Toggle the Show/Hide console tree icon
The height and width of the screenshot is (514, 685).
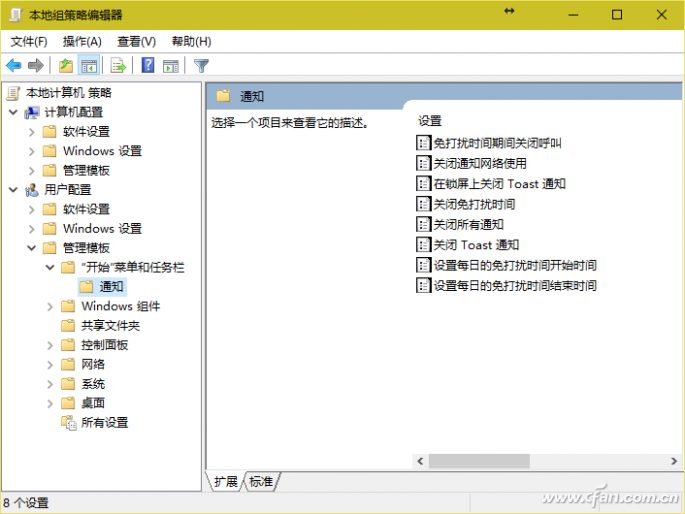89,66
